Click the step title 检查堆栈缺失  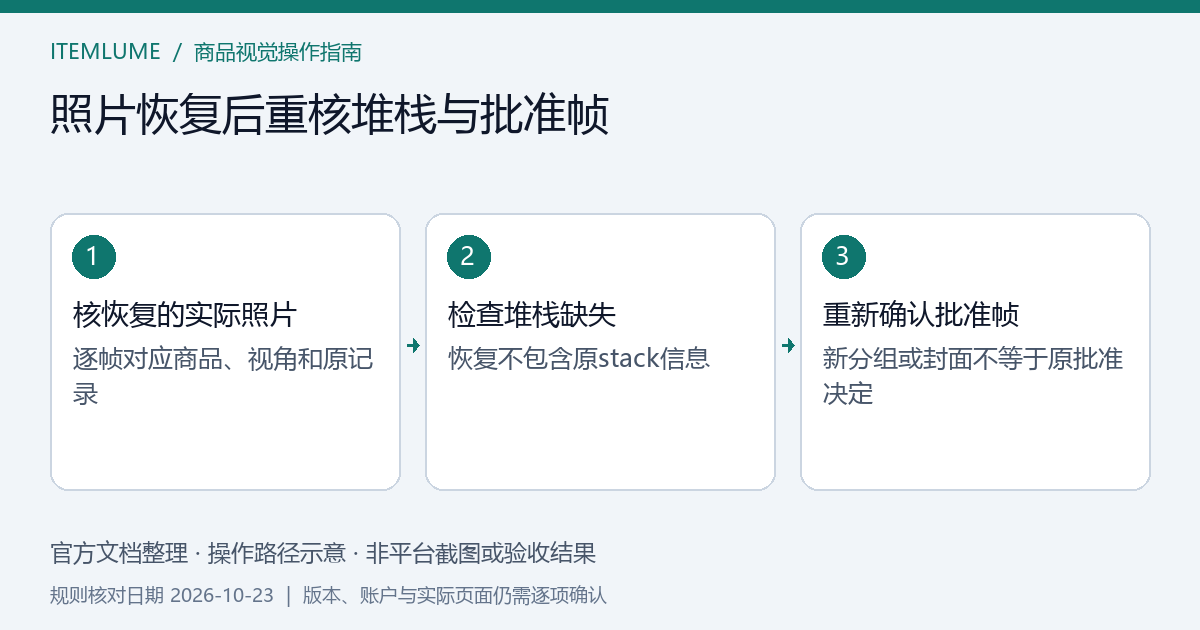tap(532, 315)
